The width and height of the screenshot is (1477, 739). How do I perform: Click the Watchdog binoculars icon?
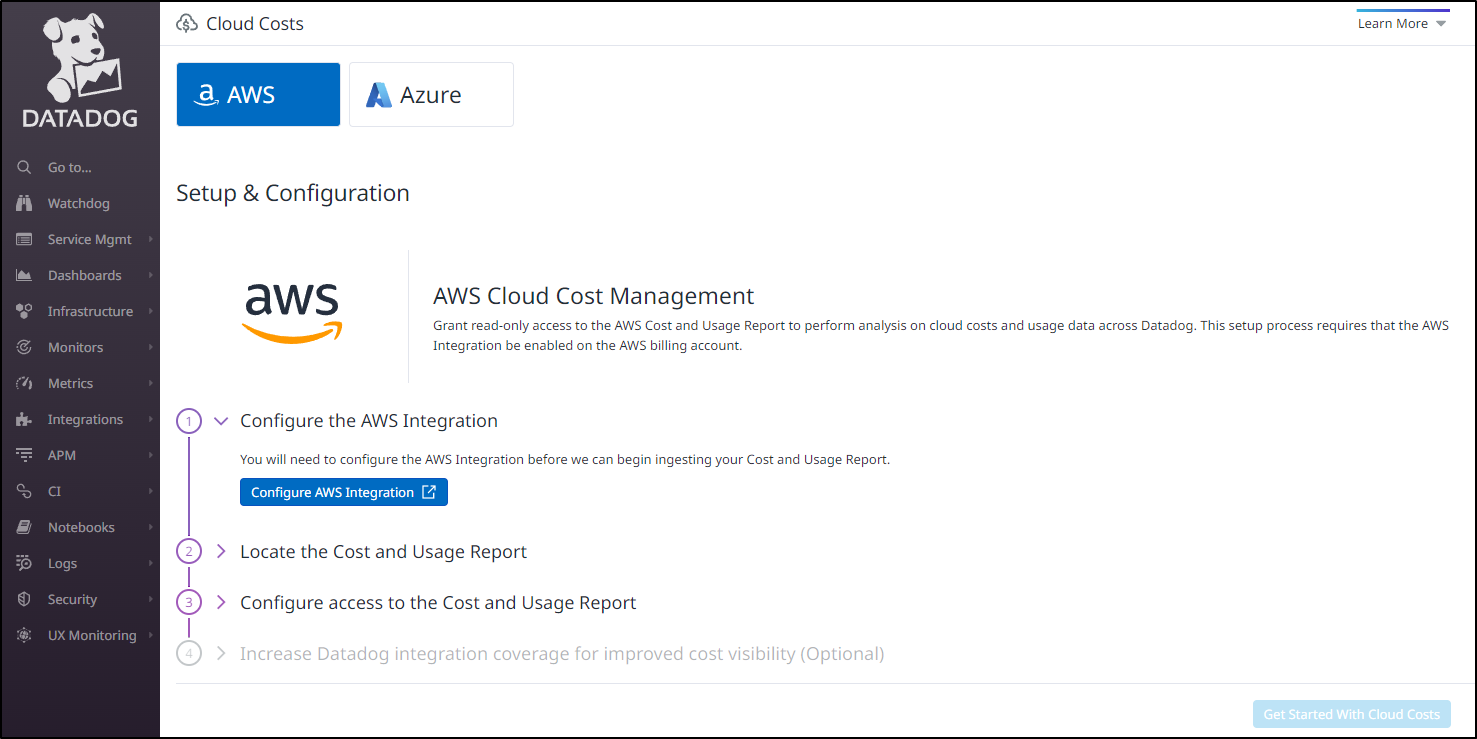(x=25, y=203)
